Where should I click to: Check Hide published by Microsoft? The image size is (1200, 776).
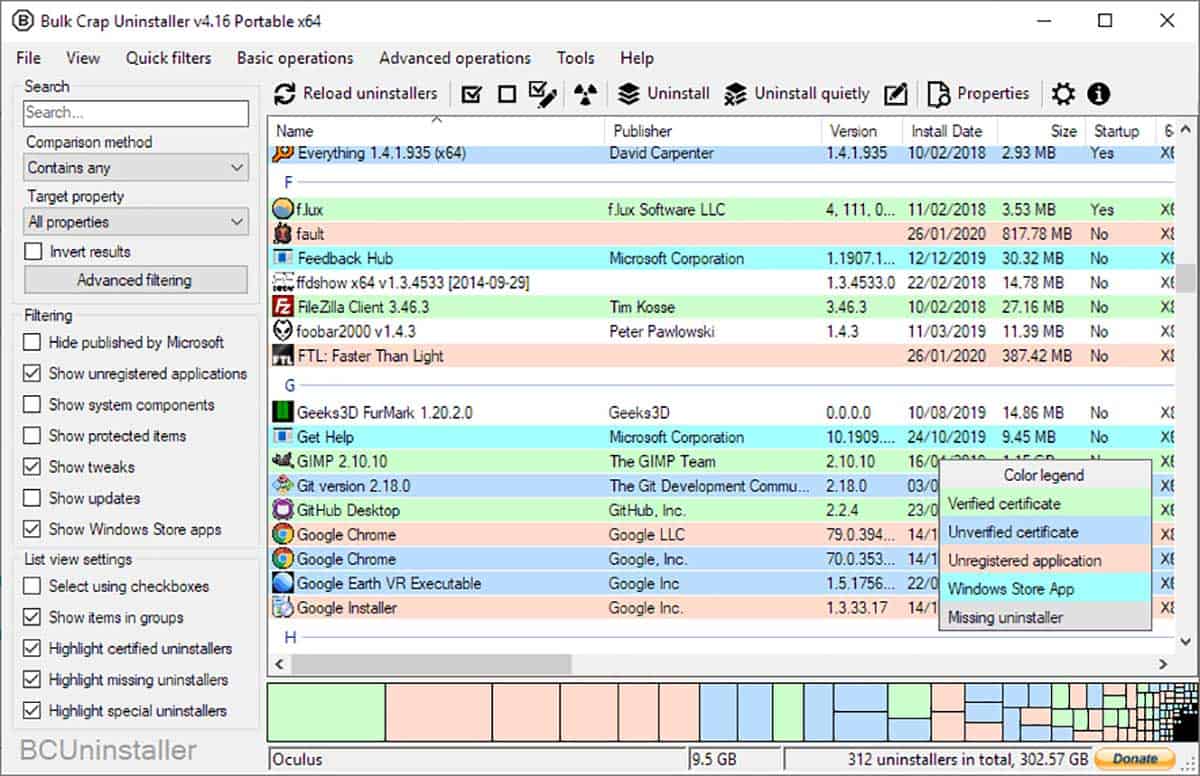(31, 342)
